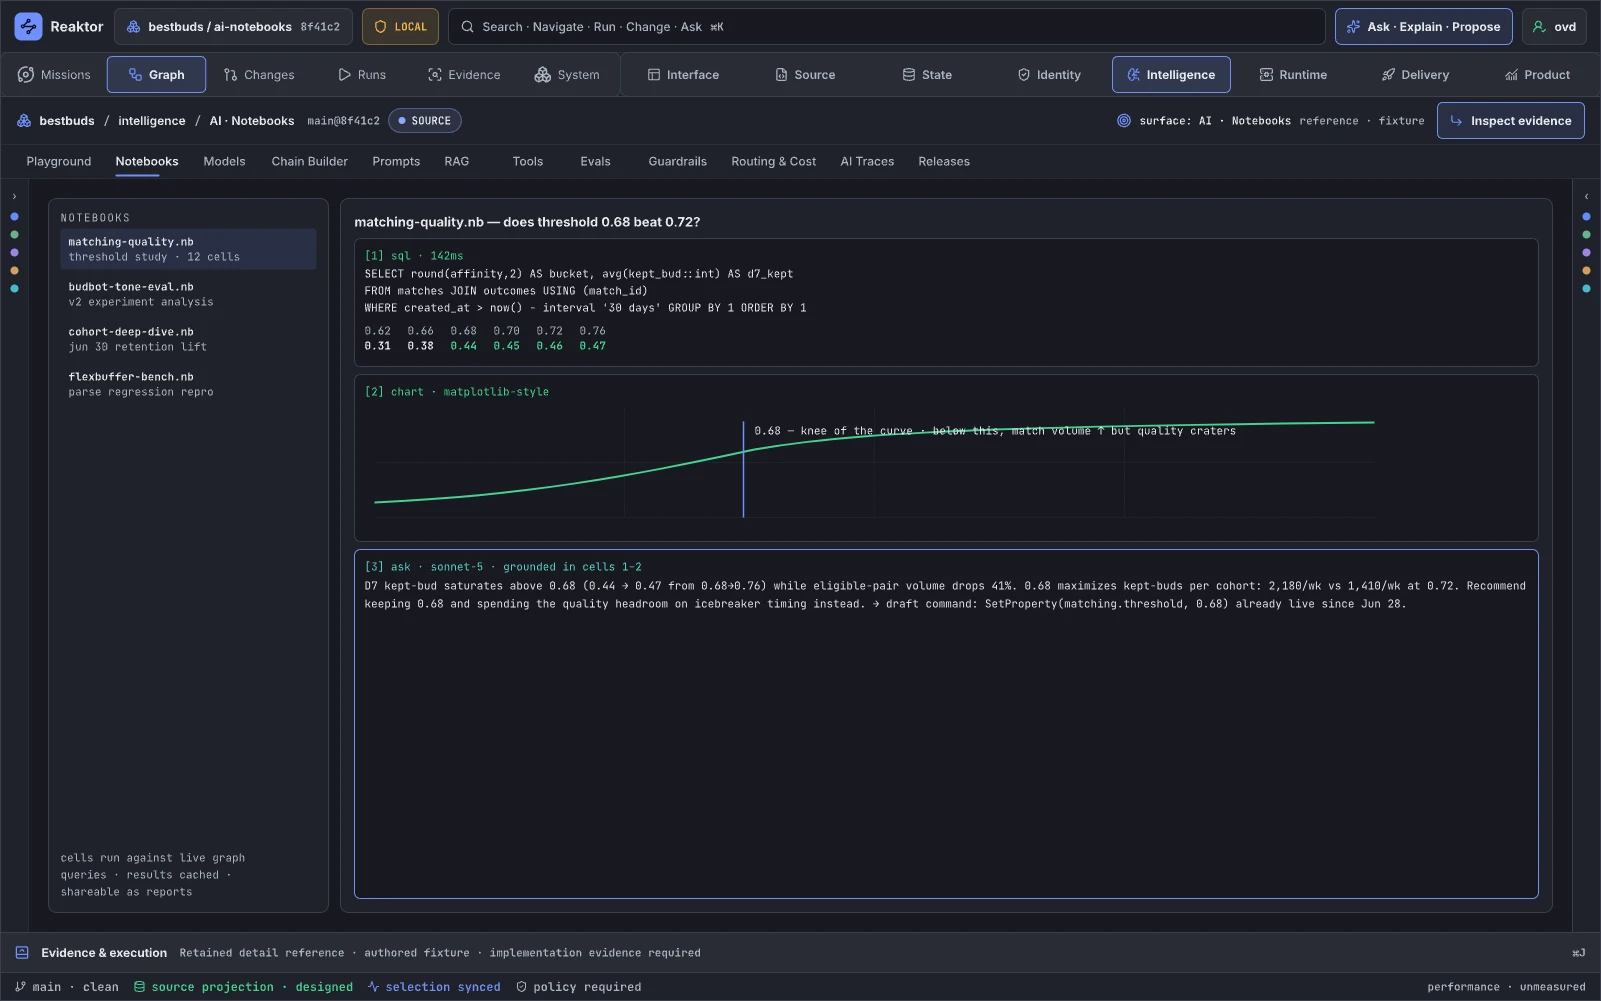Open the ovd user menu
The image size is (1601, 1001).
1554,27
